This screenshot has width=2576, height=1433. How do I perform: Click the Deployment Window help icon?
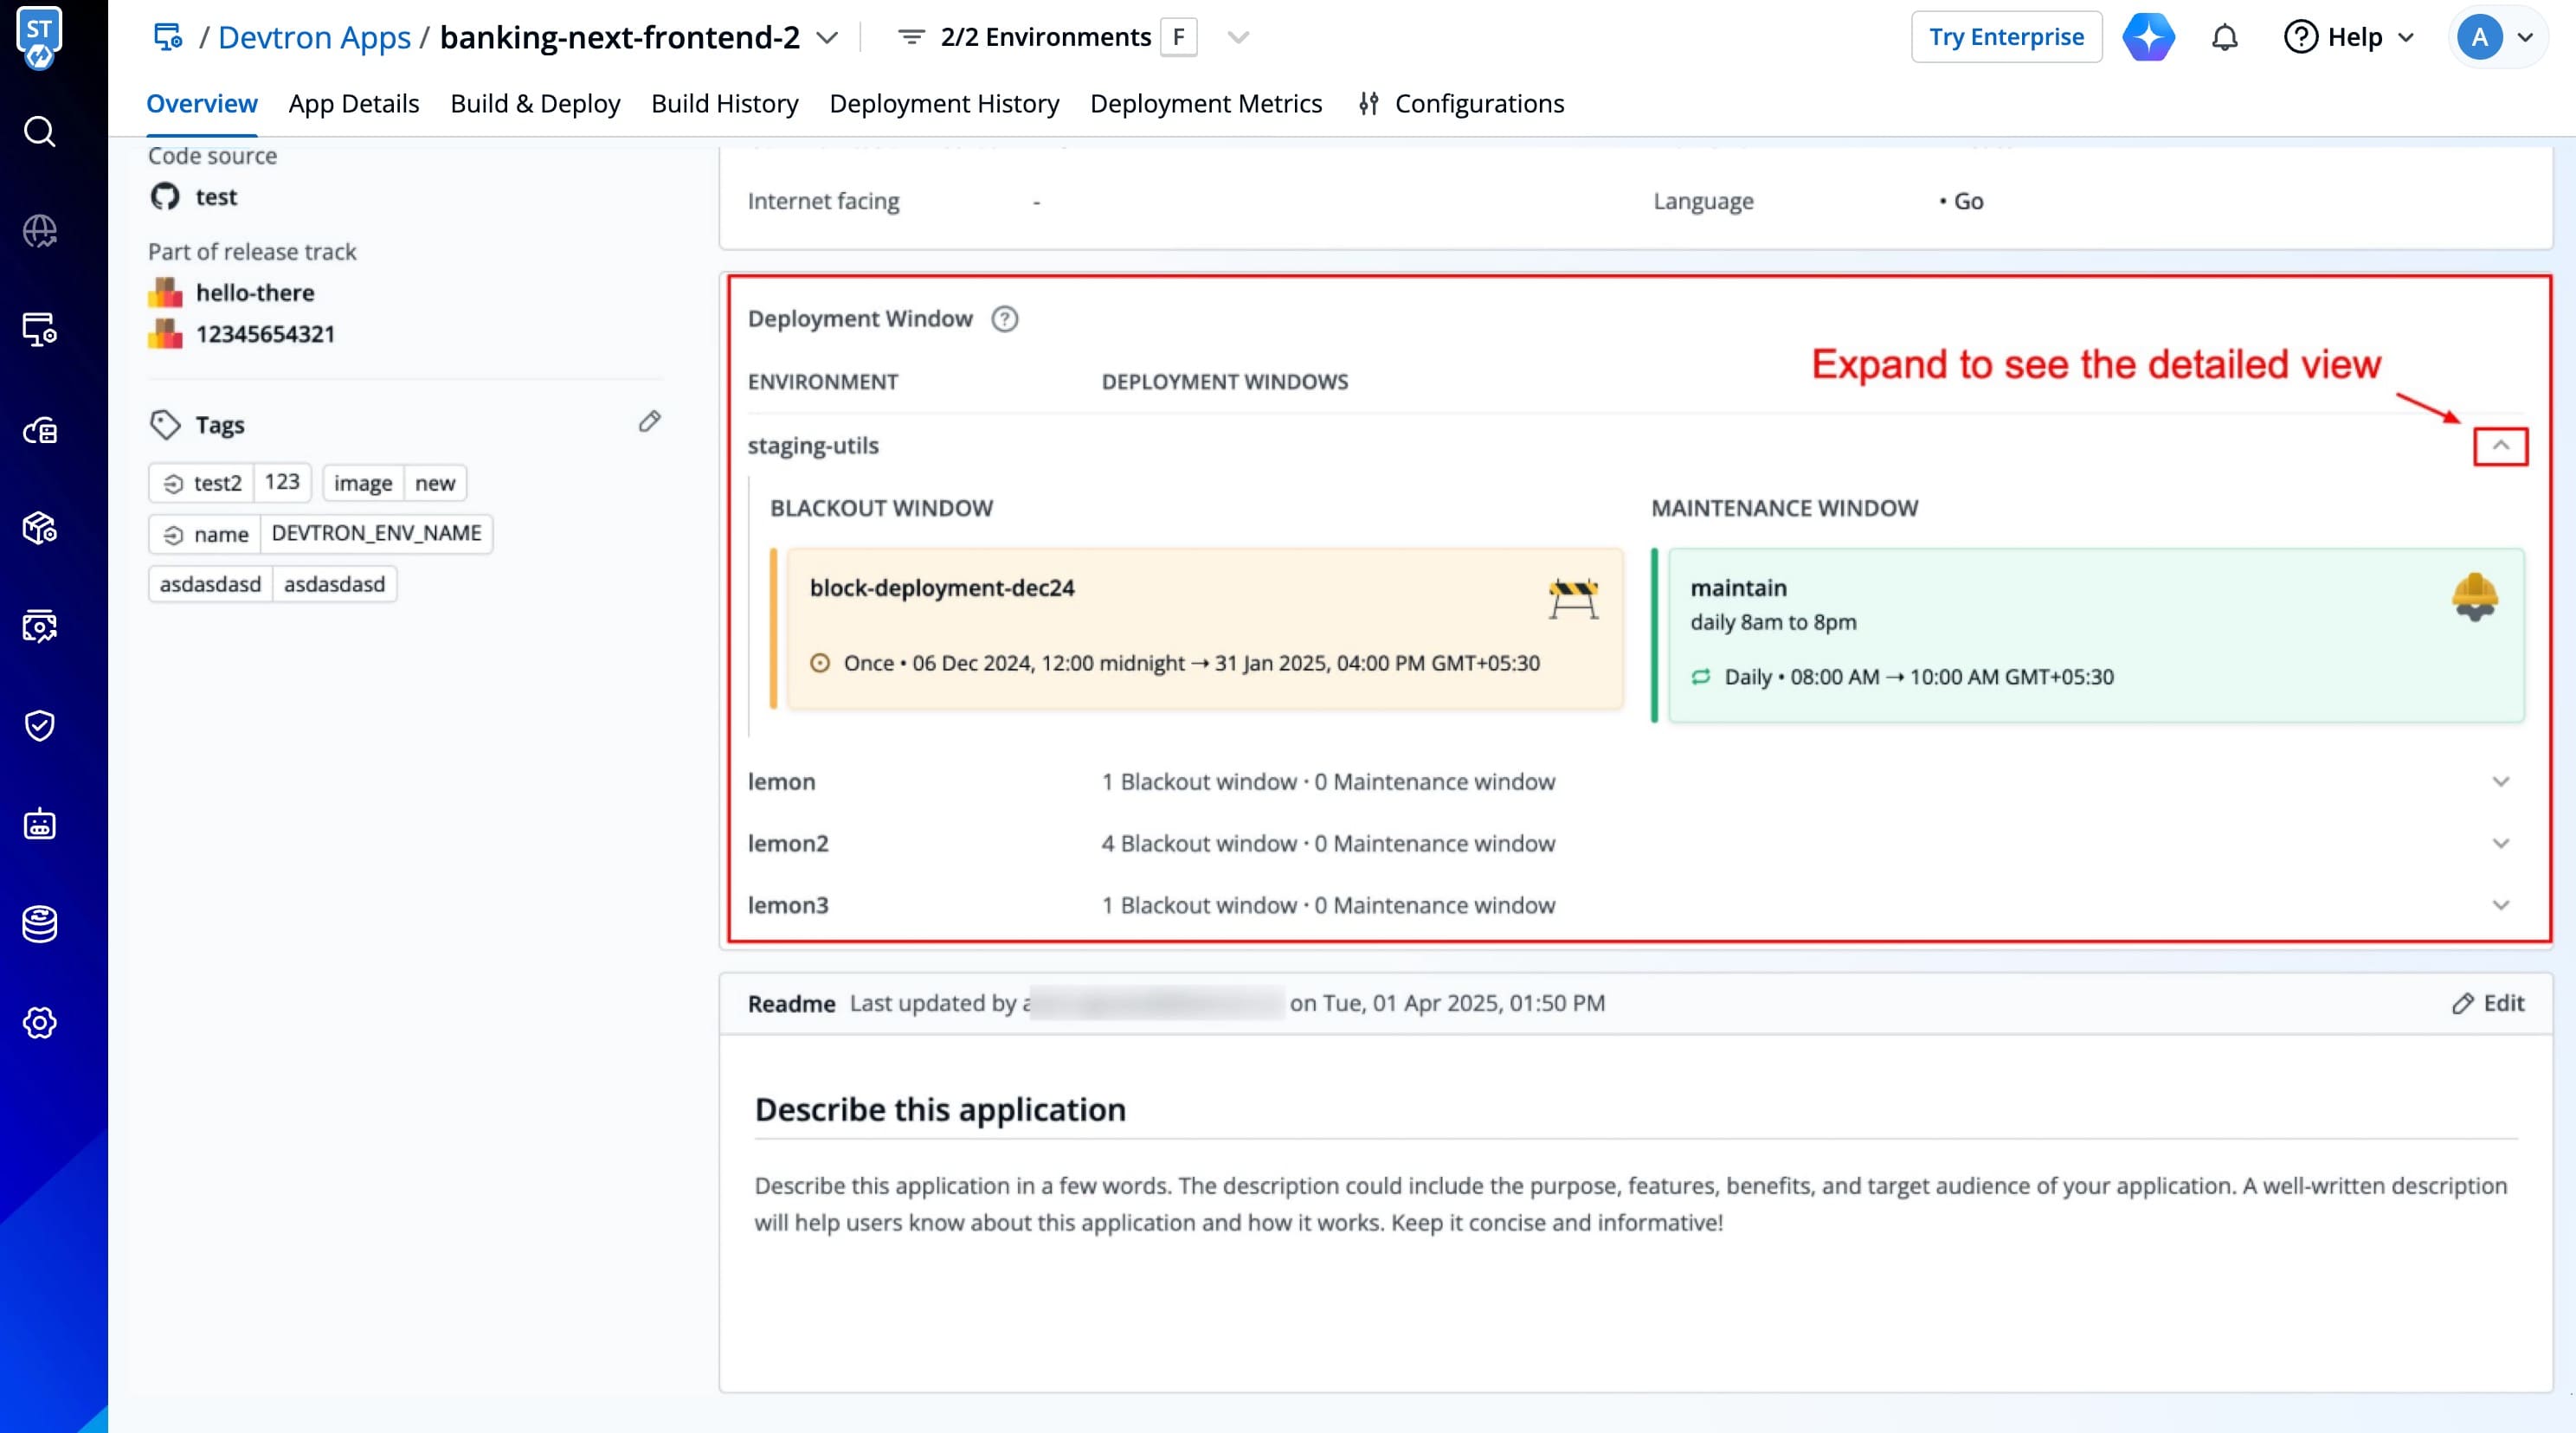point(1004,319)
